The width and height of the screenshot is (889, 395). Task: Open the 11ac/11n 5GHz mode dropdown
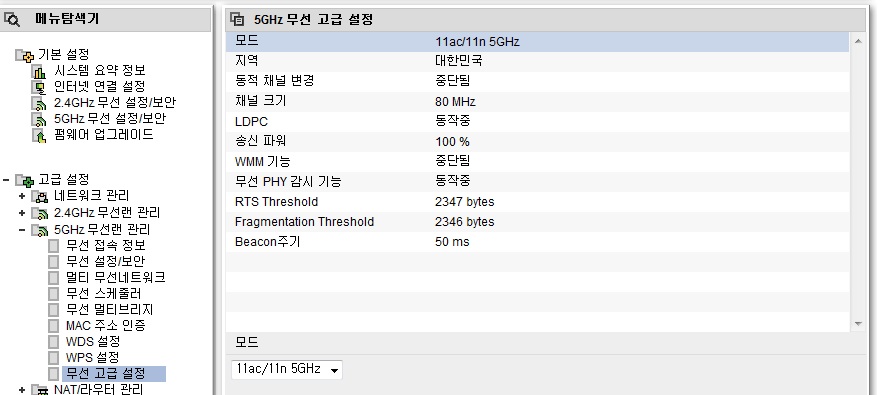(287, 369)
